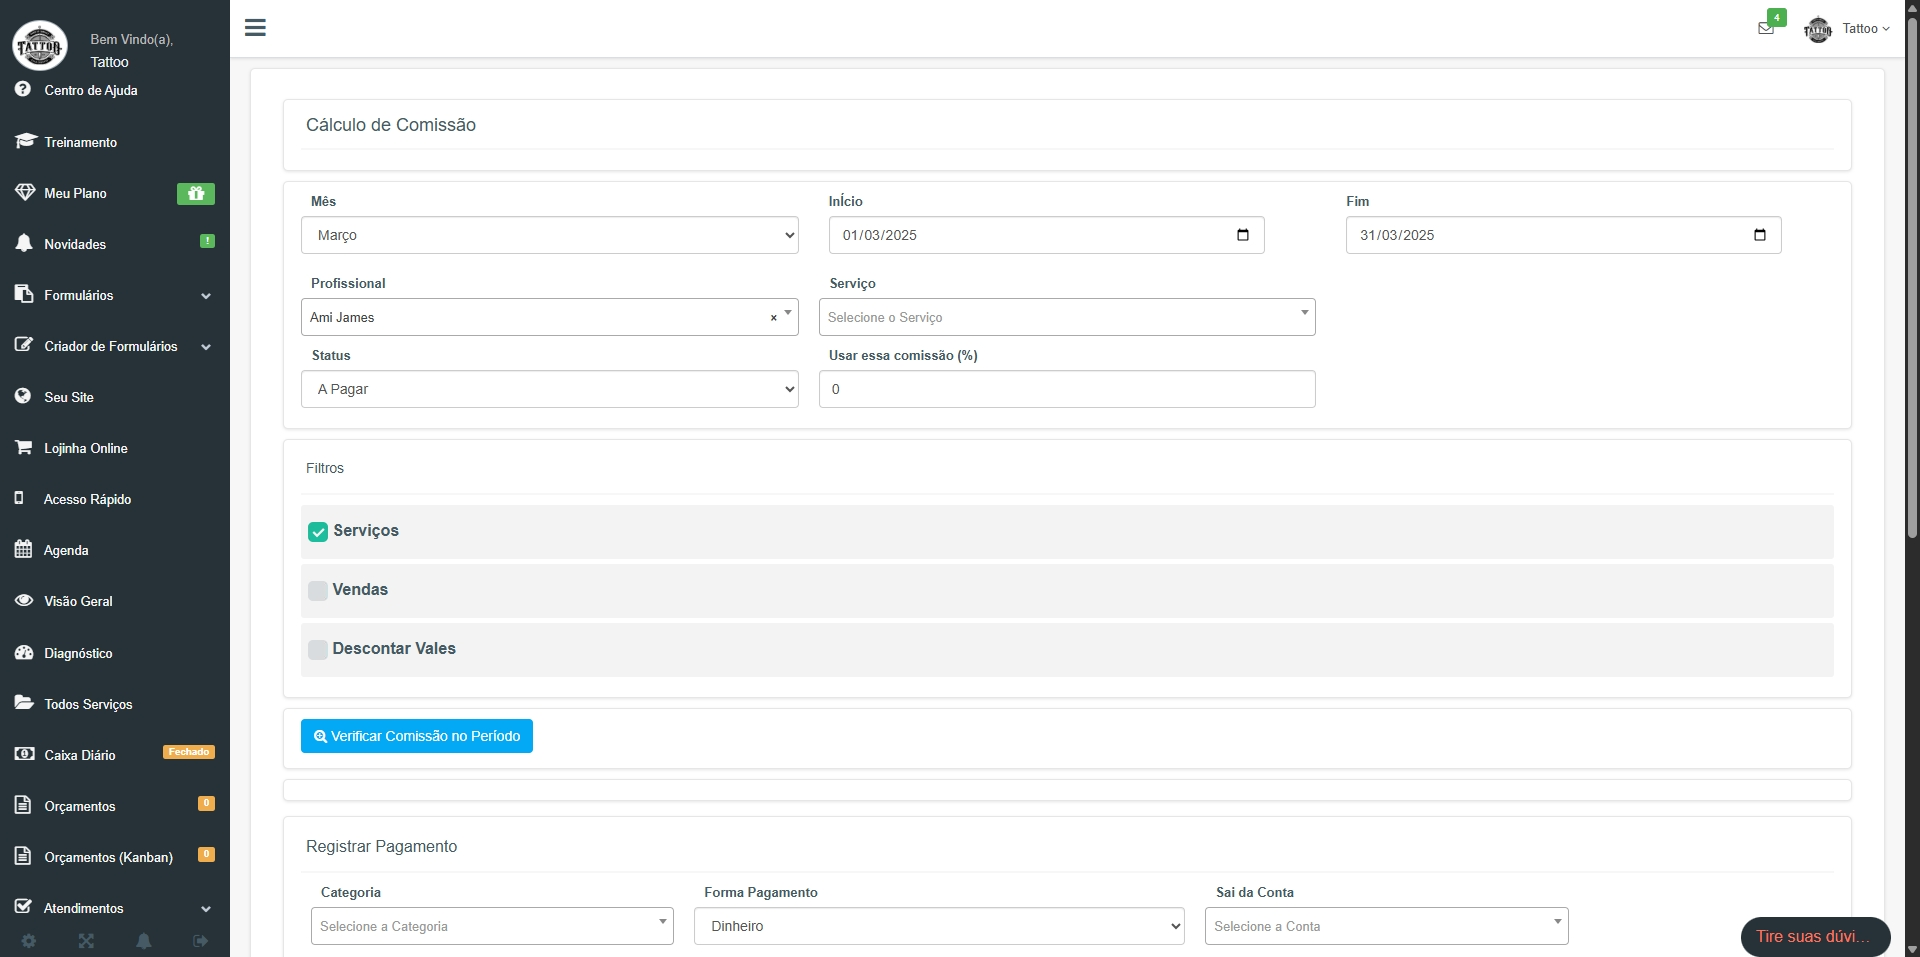Click the Agenda calendar icon
The width and height of the screenshot is (1920, 957).
[x=23, y=549]
